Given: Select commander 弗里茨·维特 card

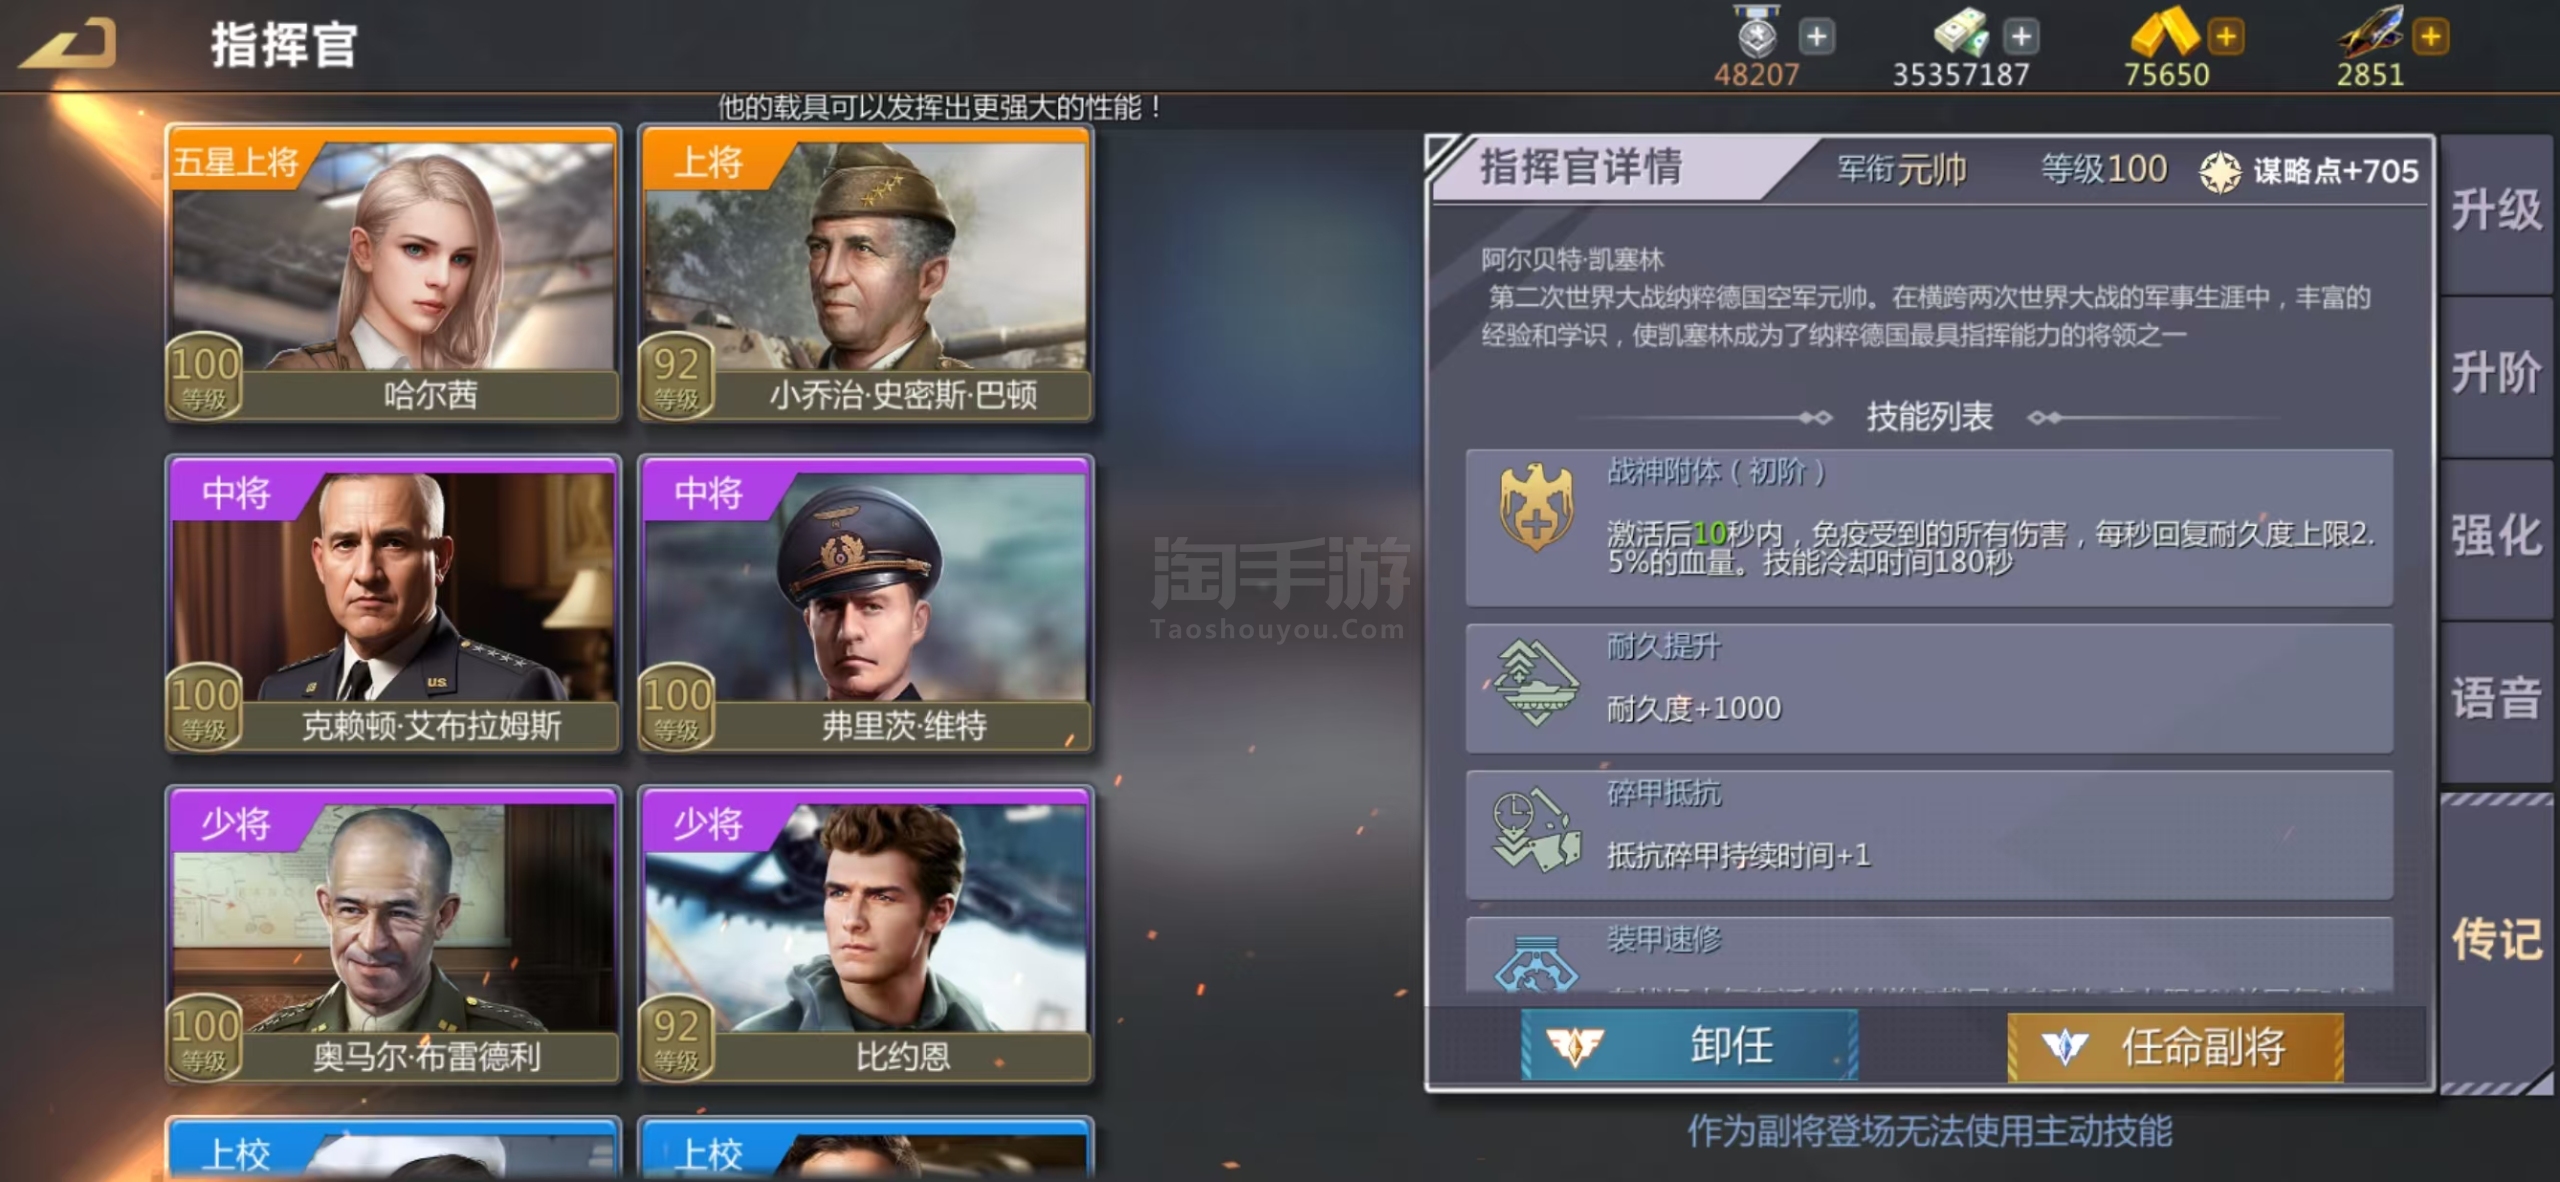Looking at the screenshot, I should coord(866,604).
